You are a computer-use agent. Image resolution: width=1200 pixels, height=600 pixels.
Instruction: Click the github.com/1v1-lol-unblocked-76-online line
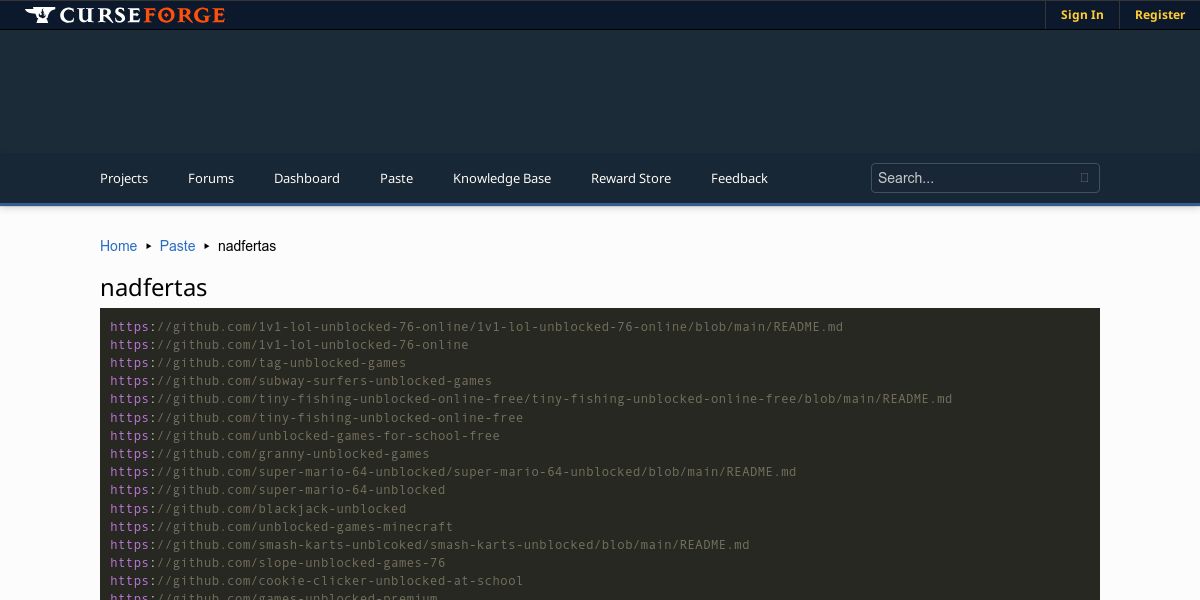(289, 345)
